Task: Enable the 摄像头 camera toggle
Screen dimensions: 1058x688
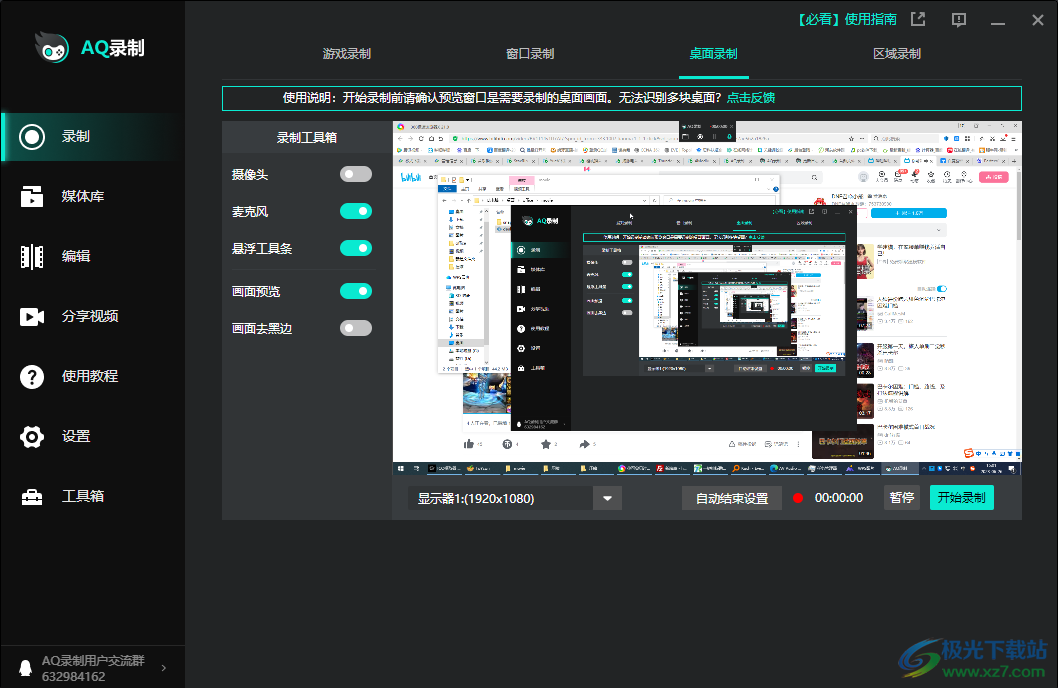Action: (356, 173)
